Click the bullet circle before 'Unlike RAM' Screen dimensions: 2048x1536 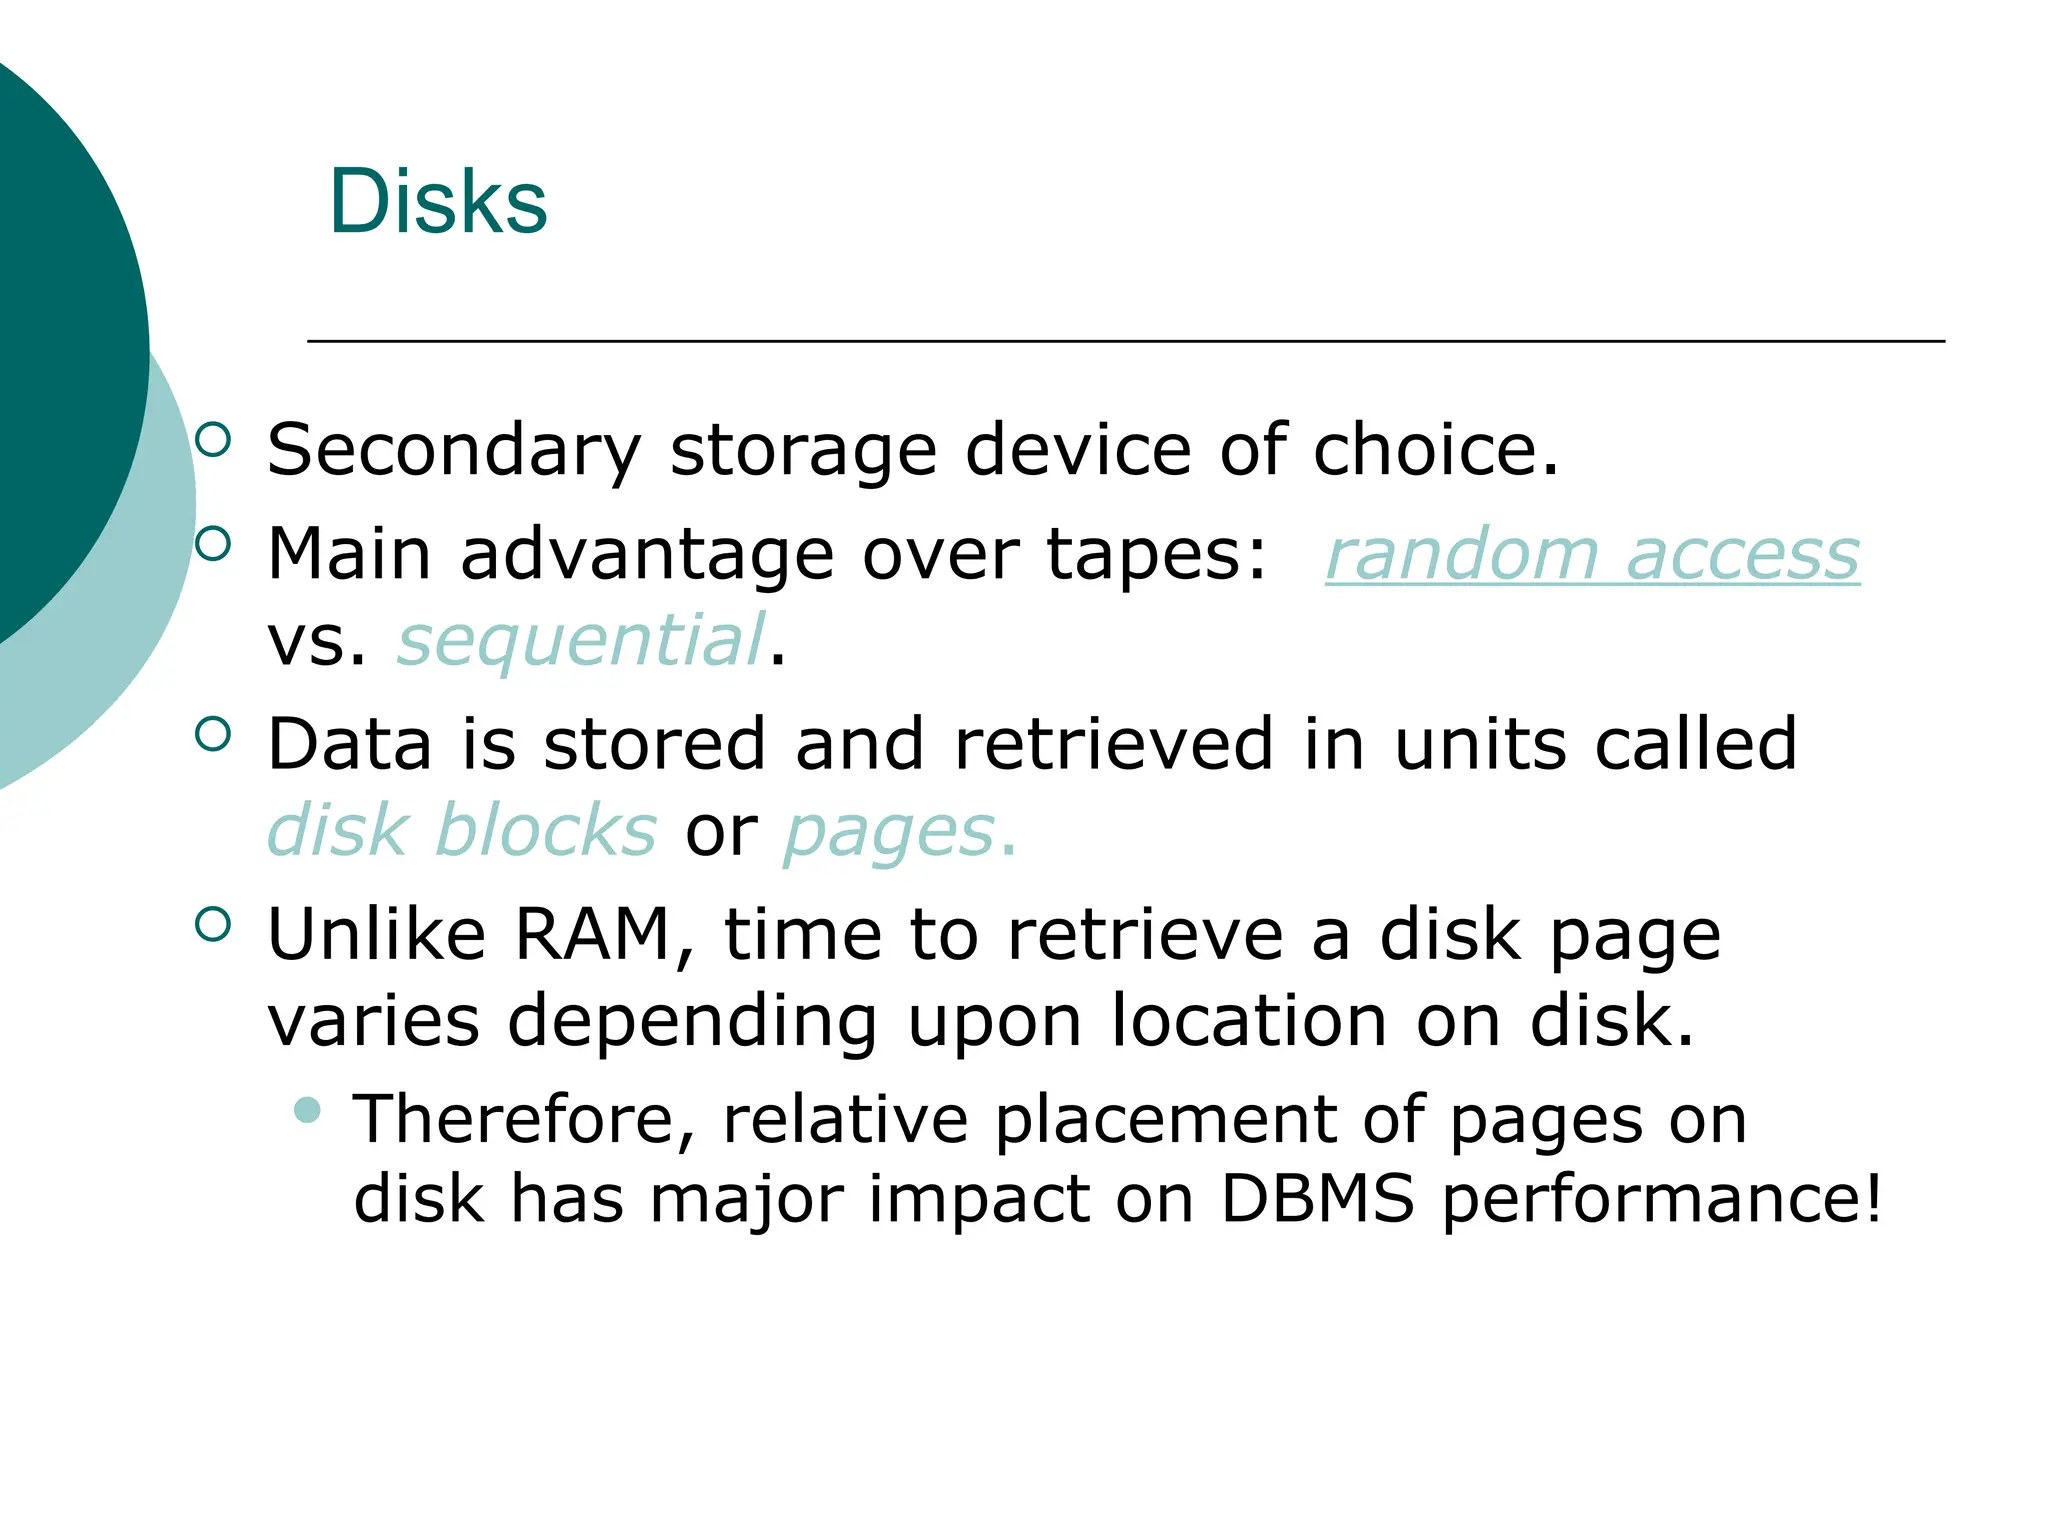tap(213, 924)
